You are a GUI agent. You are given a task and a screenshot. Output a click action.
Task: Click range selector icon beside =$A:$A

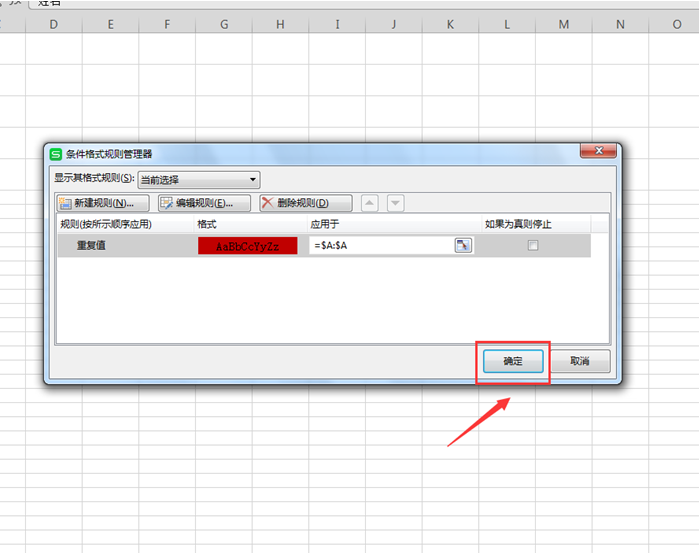point(463,245)
